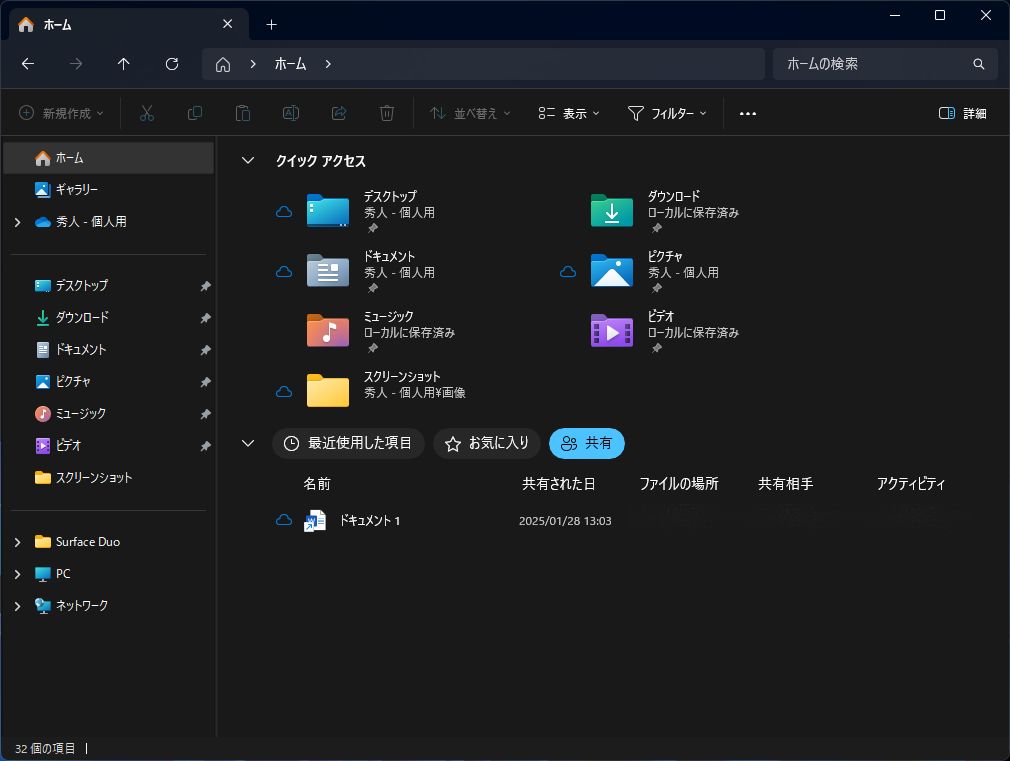The image size is (1010, 761).
Task: Select the 最近使用した項目 tab
Action: tap(348, 443)
